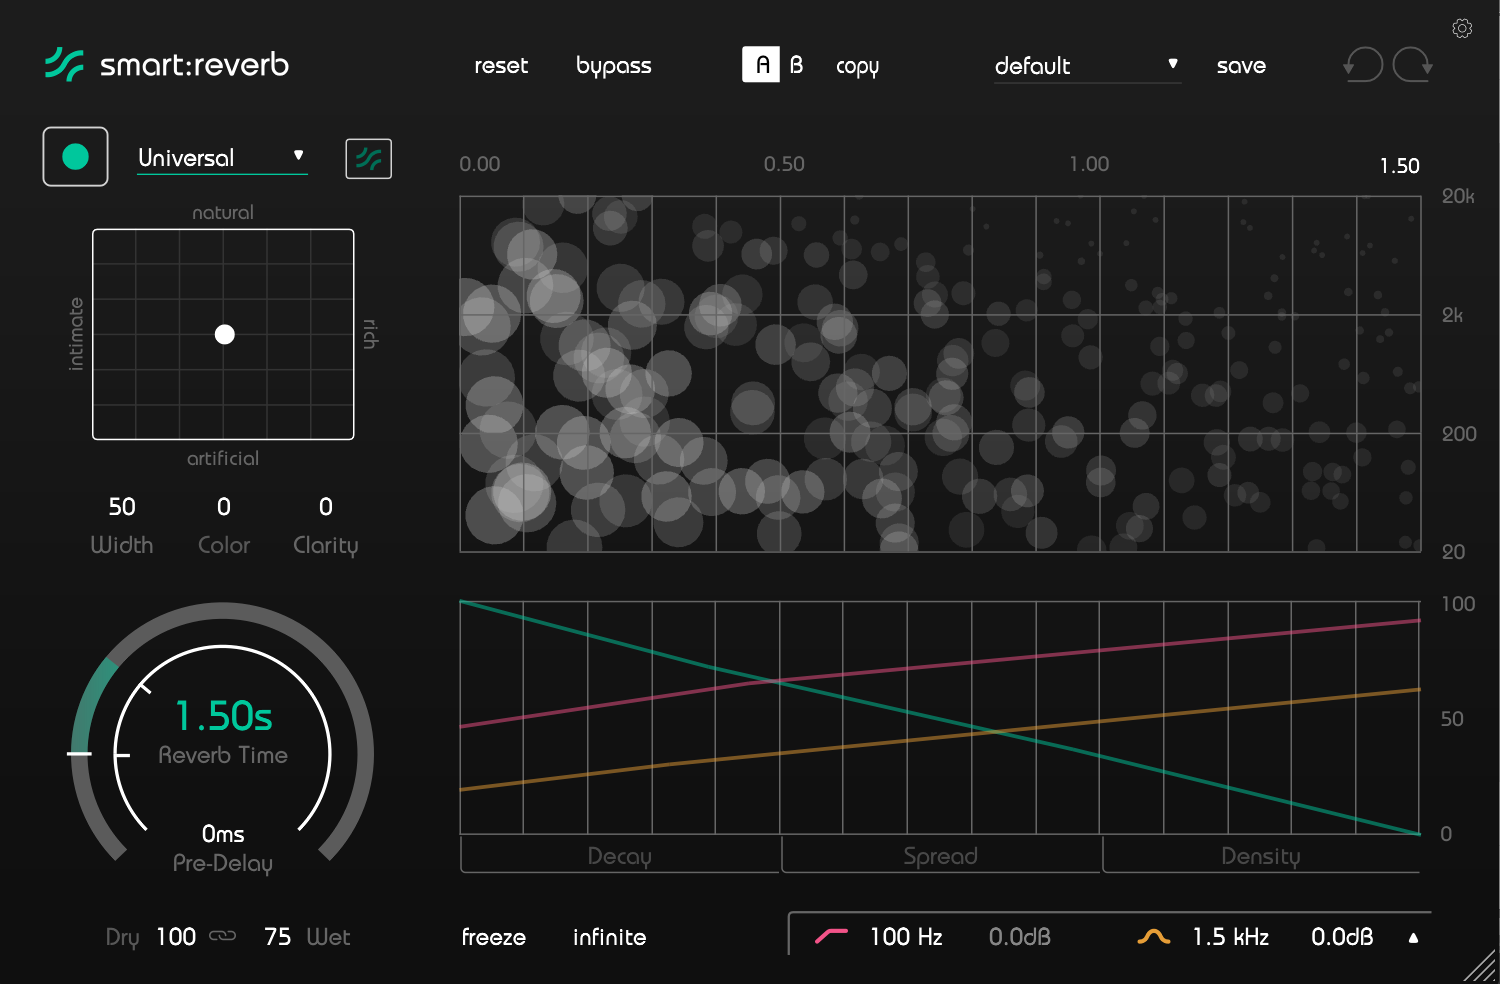Click the 100 Hz filter frequency
The width and height of the screenshot is (1500, 984).
(x=906, y=937)
